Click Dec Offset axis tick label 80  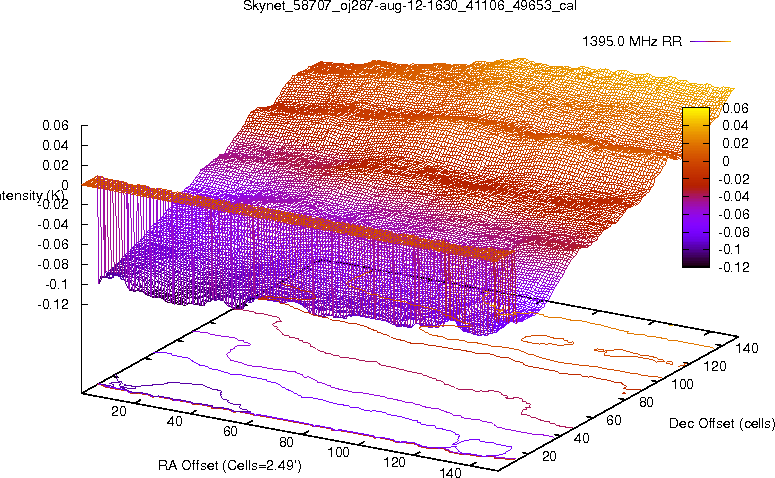(646, 403)
